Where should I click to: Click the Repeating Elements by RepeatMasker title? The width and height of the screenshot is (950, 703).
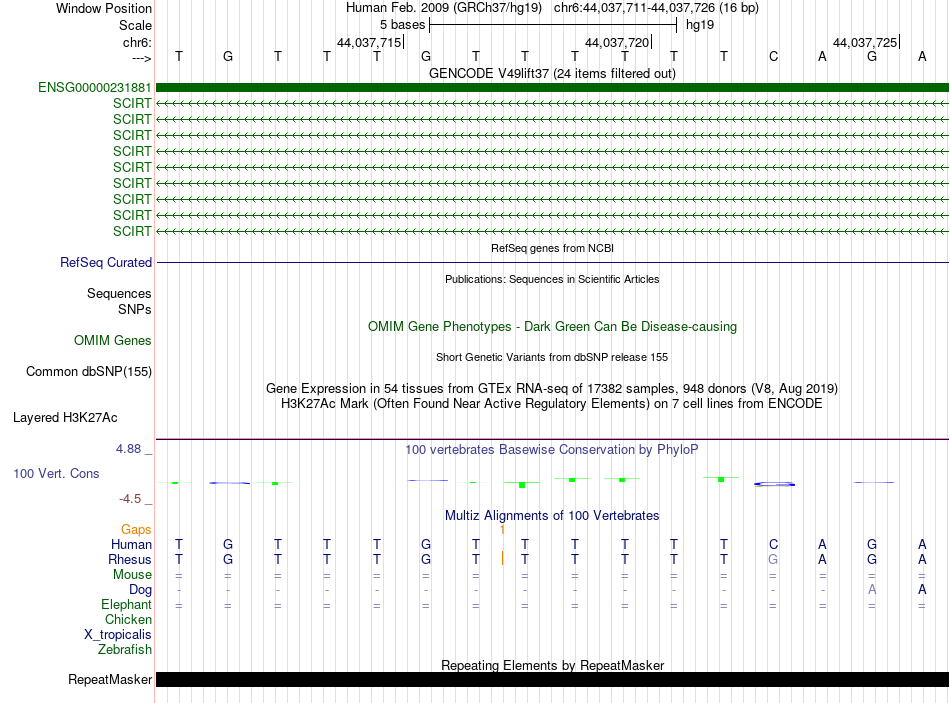(x=552, y=665)
